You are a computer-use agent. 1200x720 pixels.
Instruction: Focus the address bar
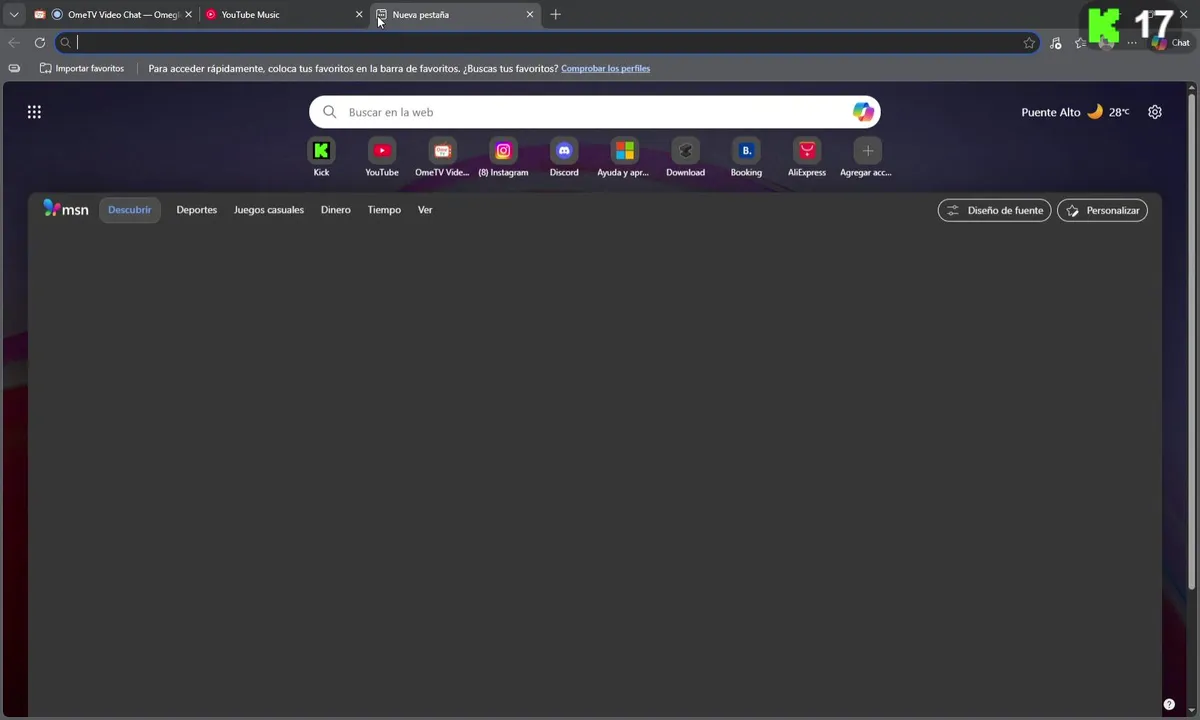click(547, 42)
